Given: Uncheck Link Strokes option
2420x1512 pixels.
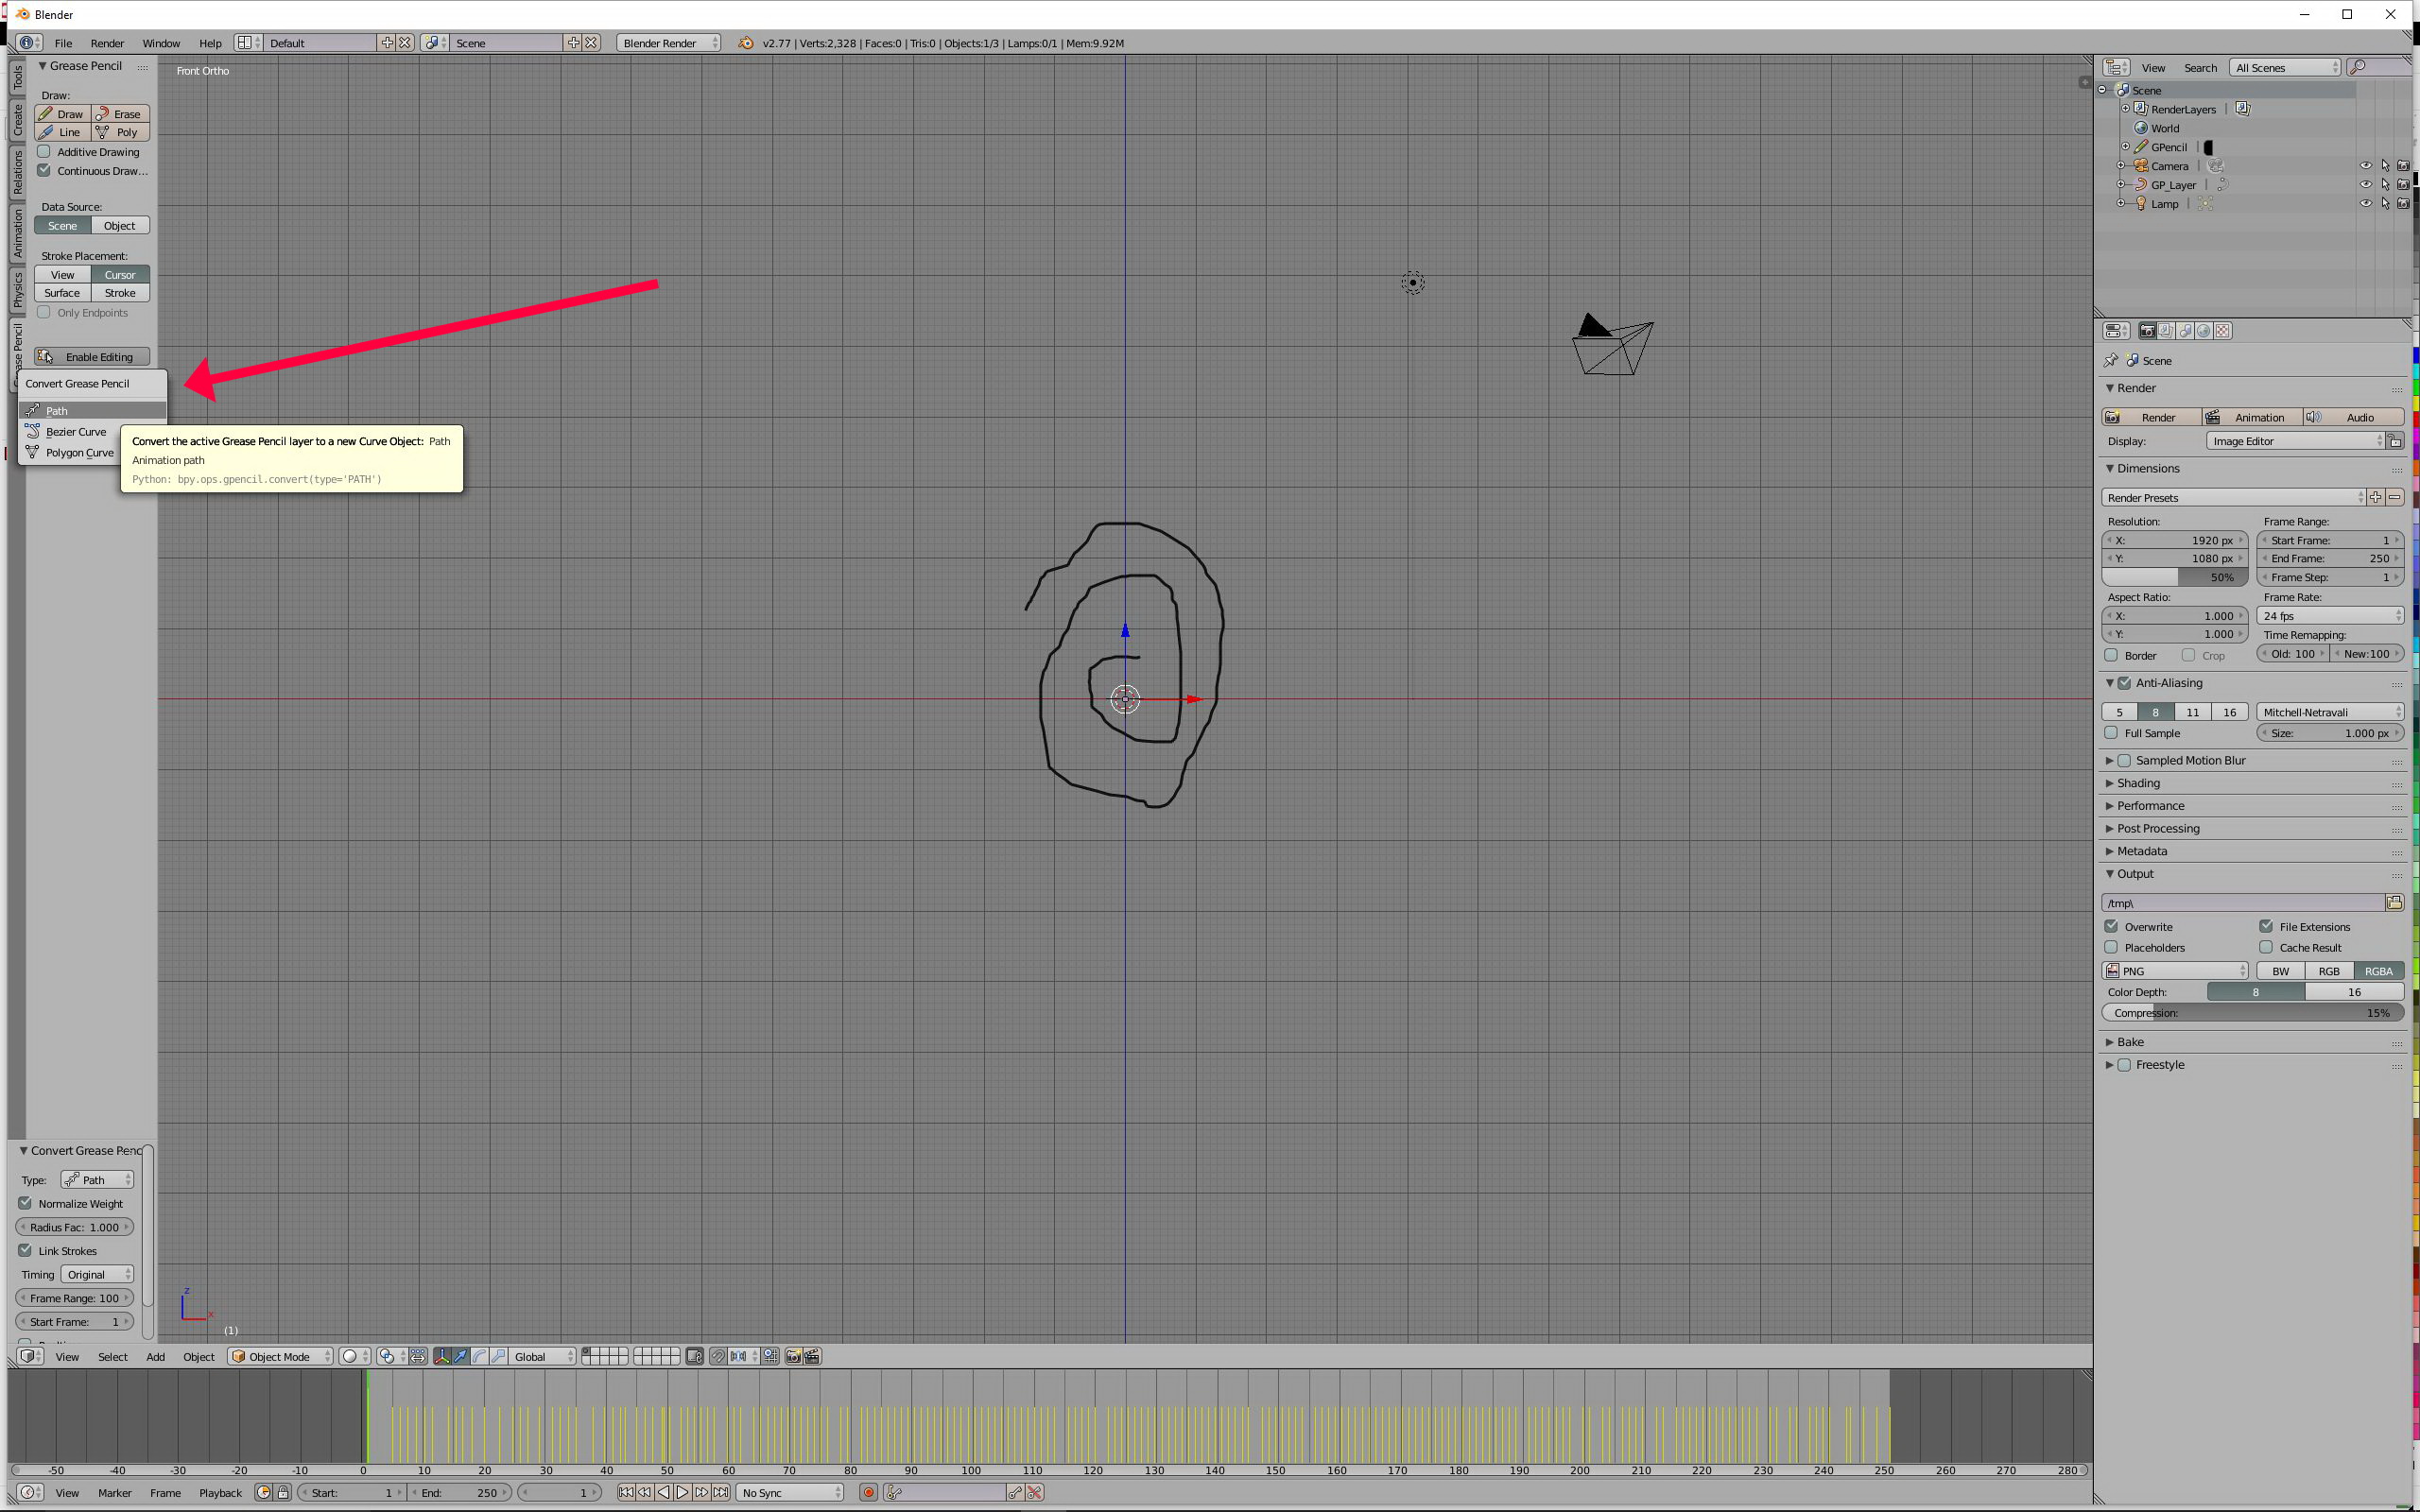Looking at the screenshot, I should point(26,1250).
